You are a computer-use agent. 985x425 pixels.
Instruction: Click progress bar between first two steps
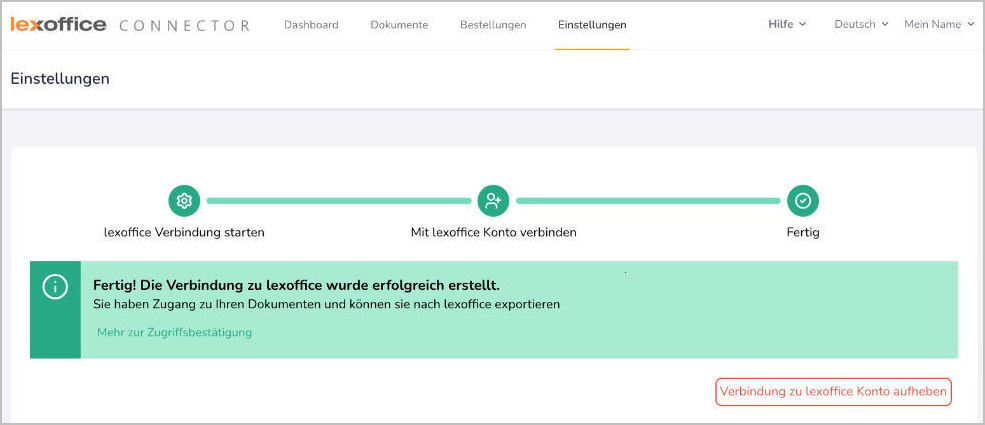click(x=339, y=201)
